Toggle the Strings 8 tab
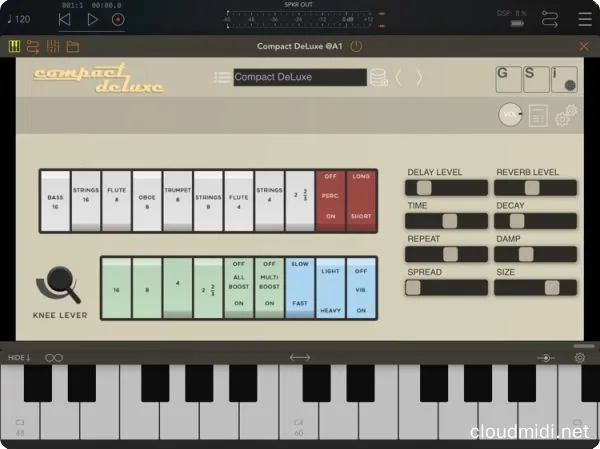The height and width of the screenshot is (449, 600). [208, 201]
